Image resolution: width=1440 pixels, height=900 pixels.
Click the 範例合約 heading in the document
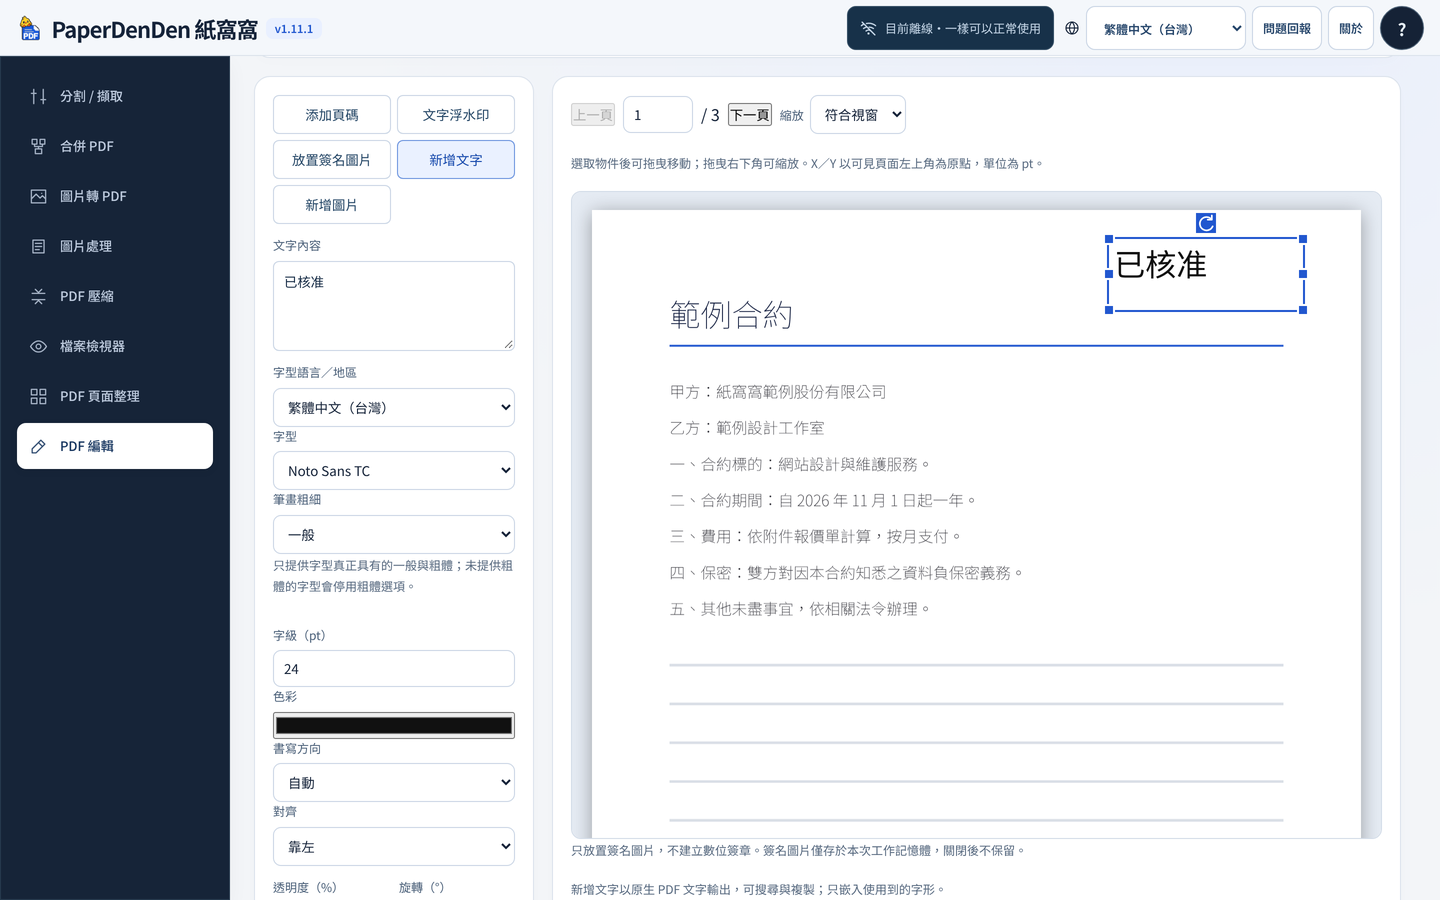click(x=731, y=315)
